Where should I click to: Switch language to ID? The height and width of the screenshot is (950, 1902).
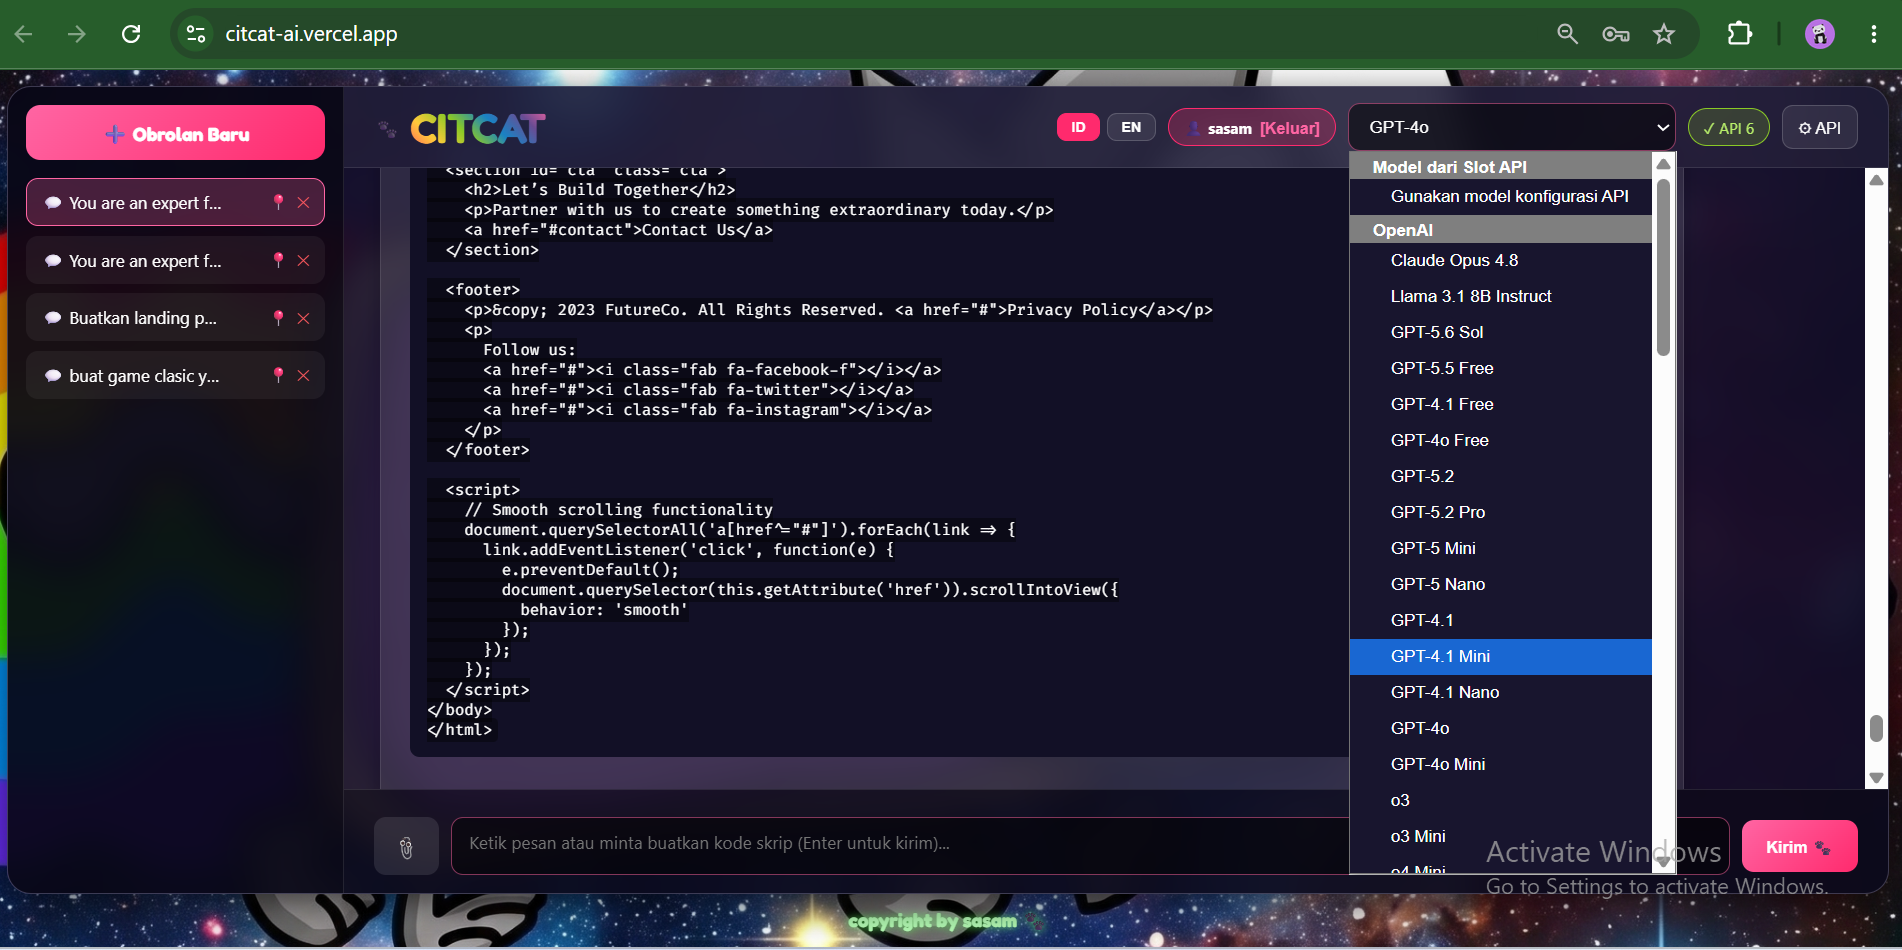click(x=1078, y=127)
